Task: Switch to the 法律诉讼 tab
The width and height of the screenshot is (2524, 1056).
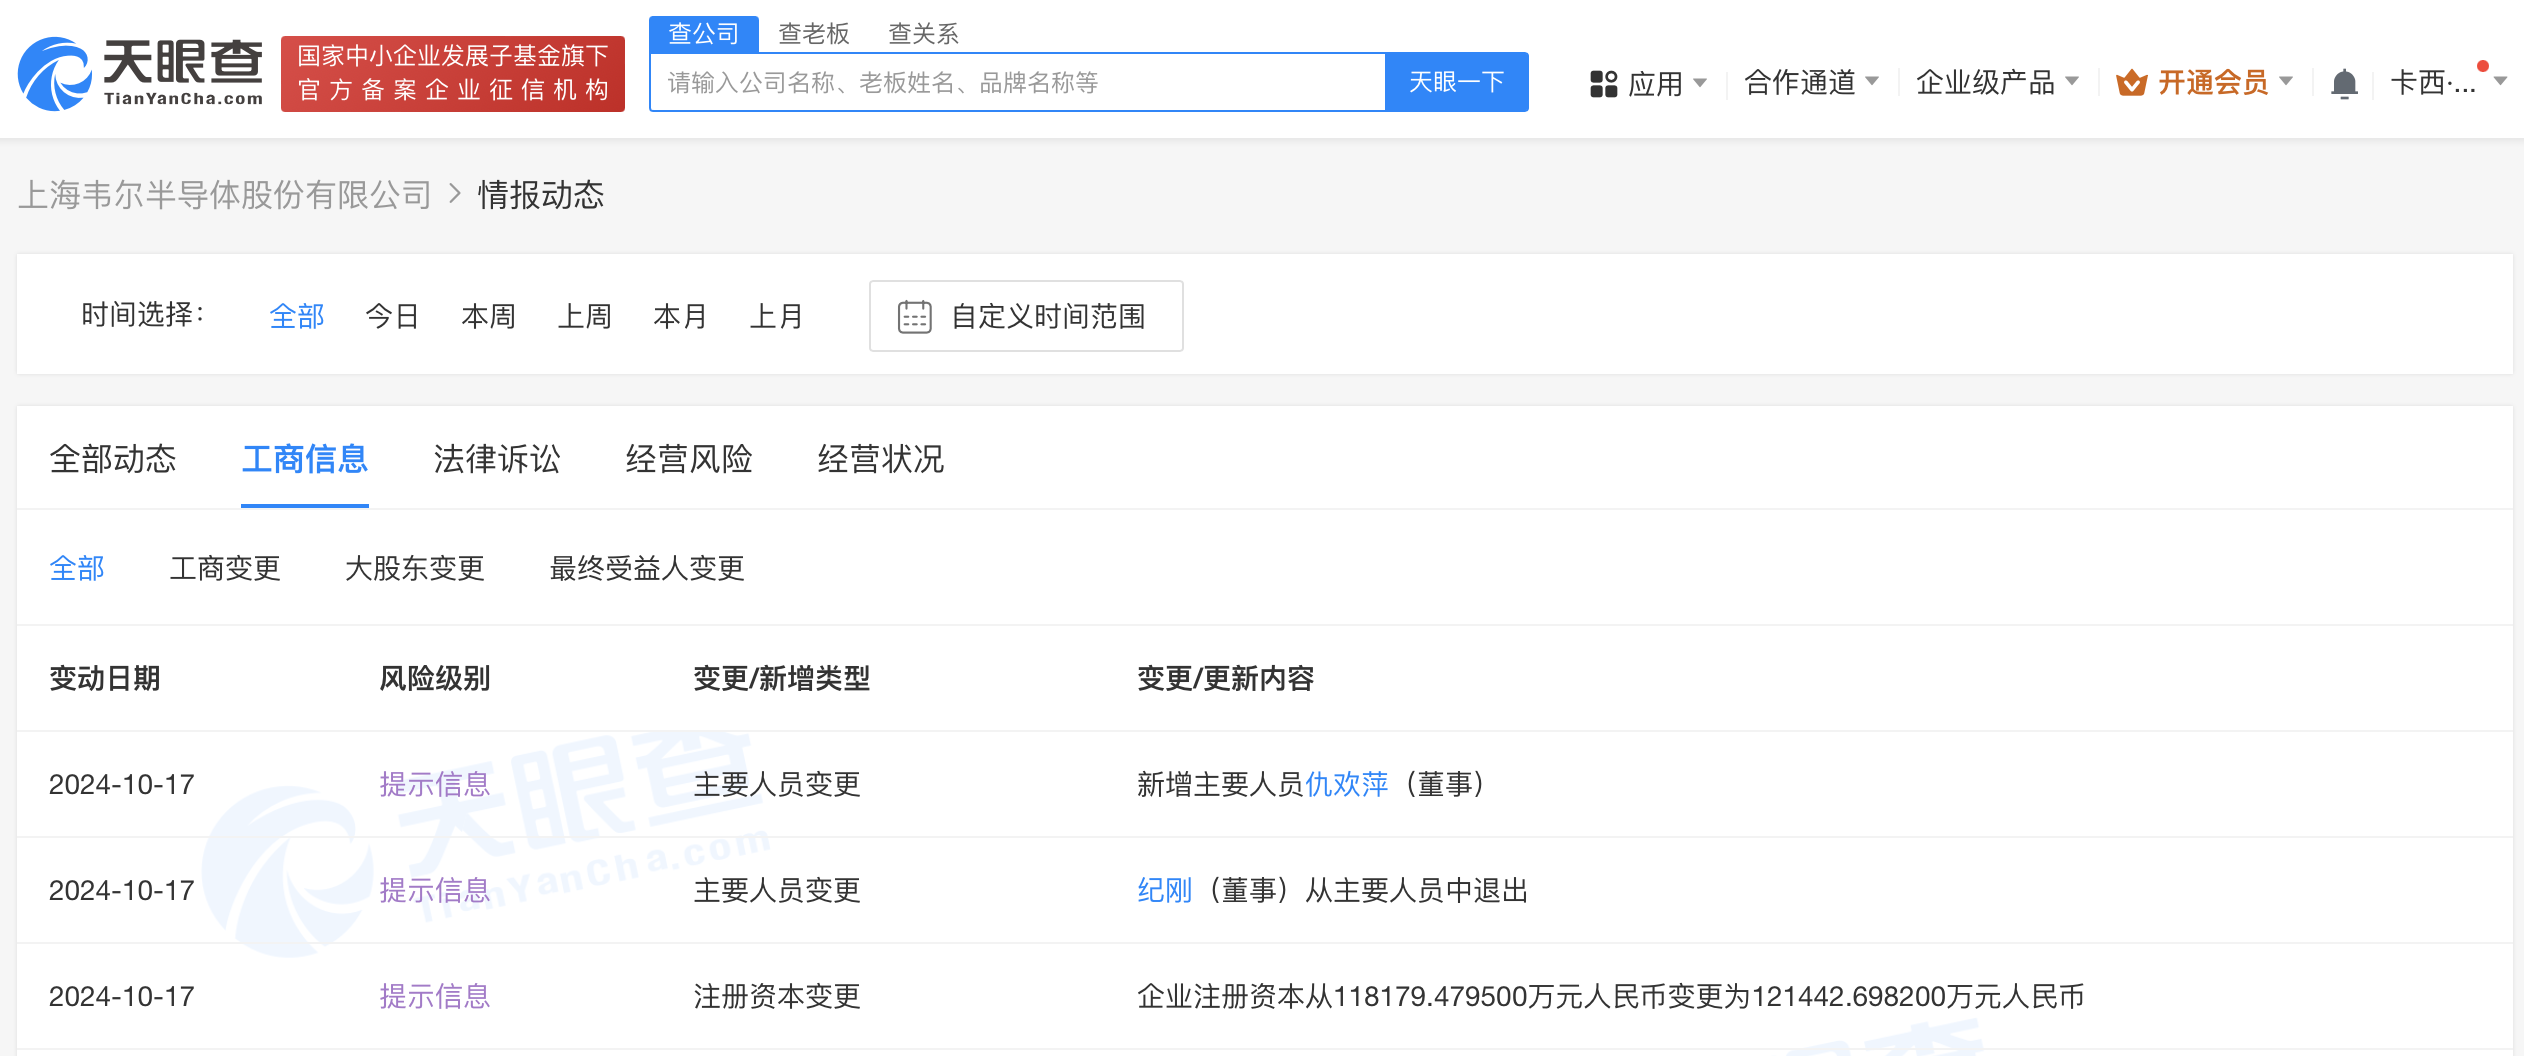Action: pos(497,459)
